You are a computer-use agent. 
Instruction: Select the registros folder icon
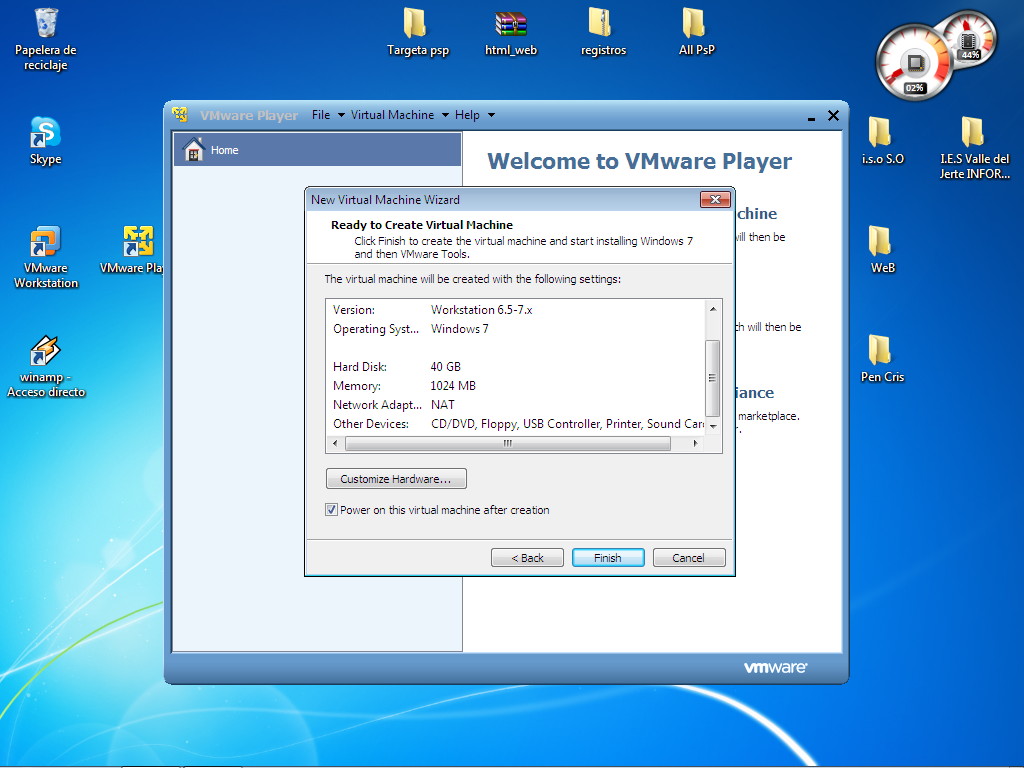(603, 24)
